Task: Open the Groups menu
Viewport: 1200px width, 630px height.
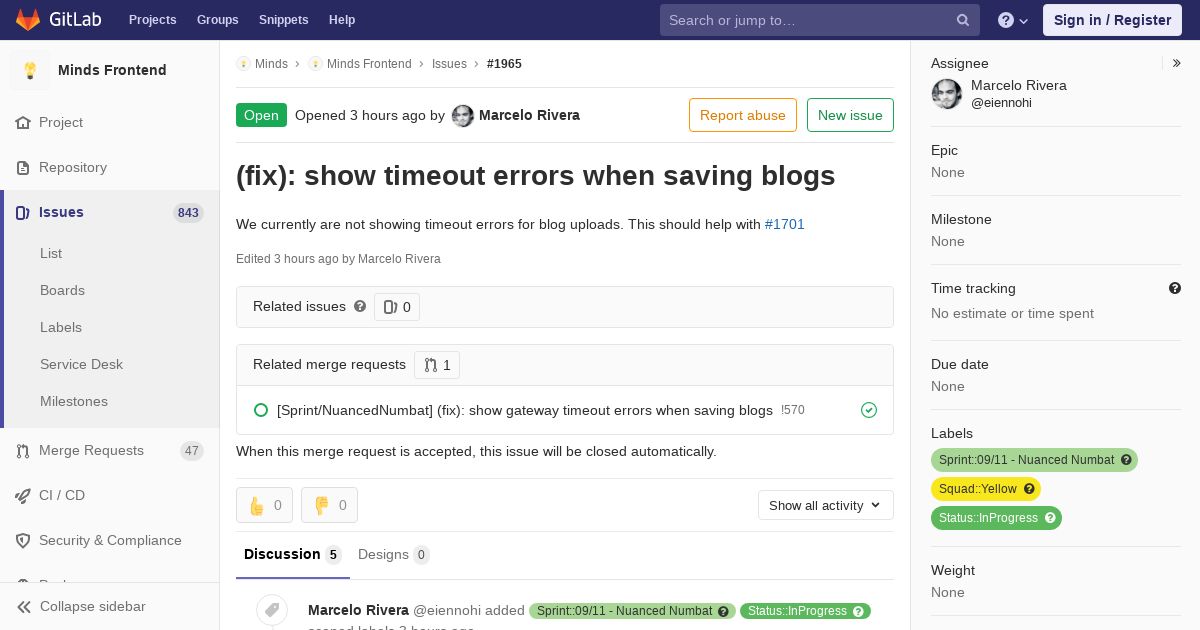Action: point(218,20)
